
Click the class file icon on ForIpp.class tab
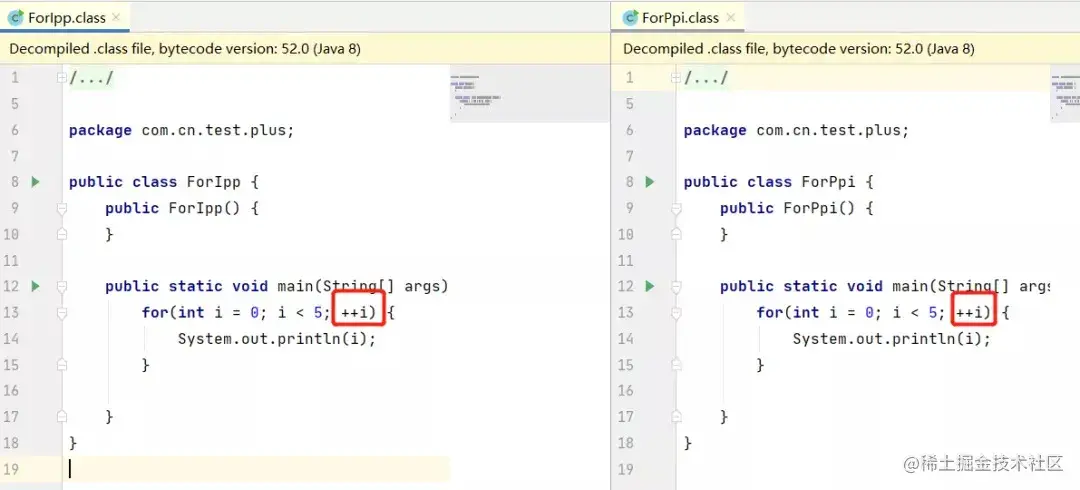click(16, 18)
